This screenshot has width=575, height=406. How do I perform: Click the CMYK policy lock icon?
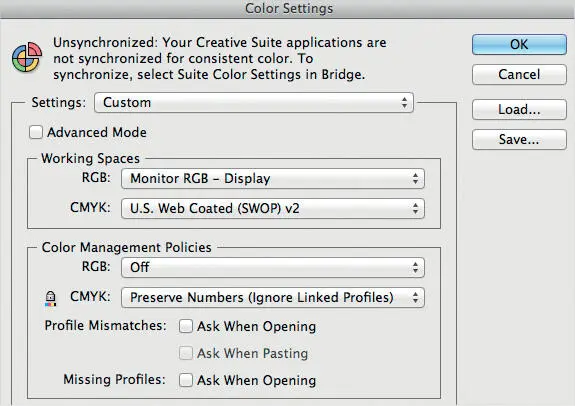point(51,298)
